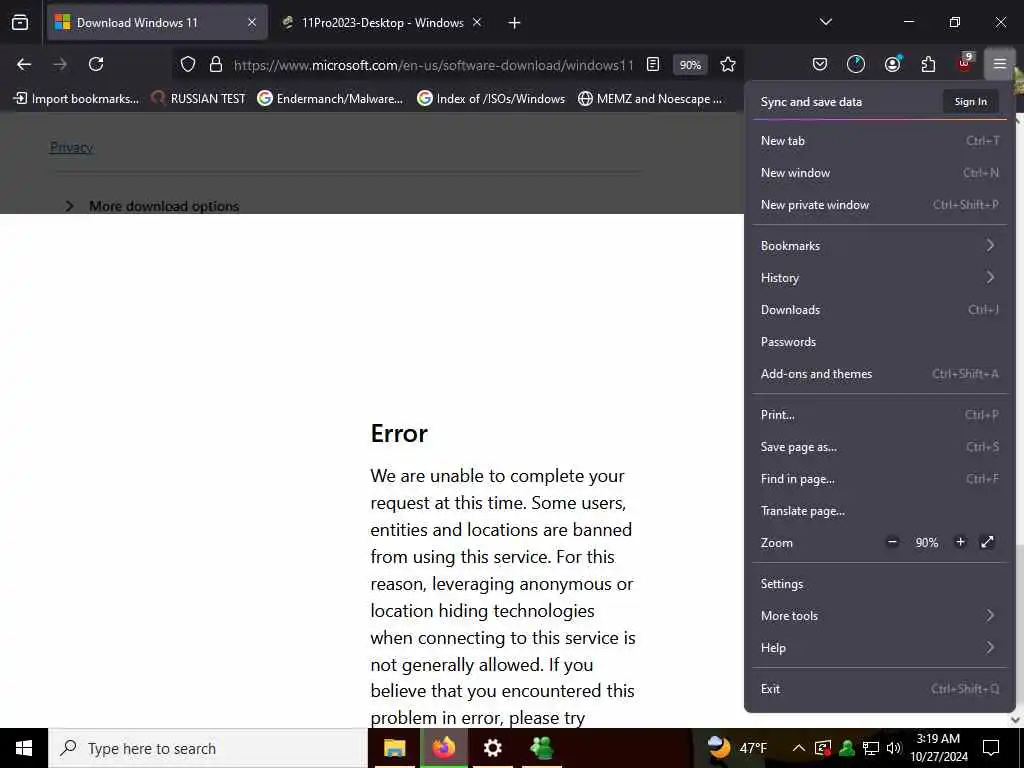Click the weather 47°F widget
Image resolution: width=1024 pixels, height=768 pixels.
coord(738,748)
